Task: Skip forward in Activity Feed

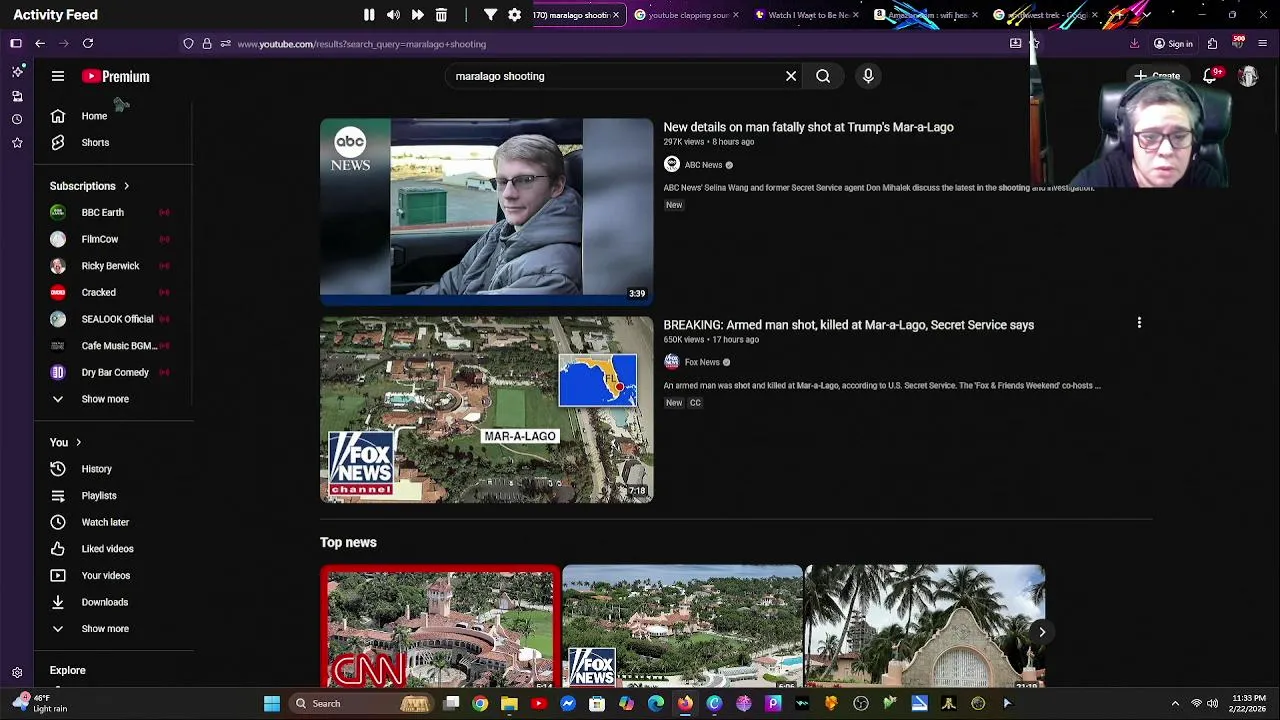Action: (417, 15)
